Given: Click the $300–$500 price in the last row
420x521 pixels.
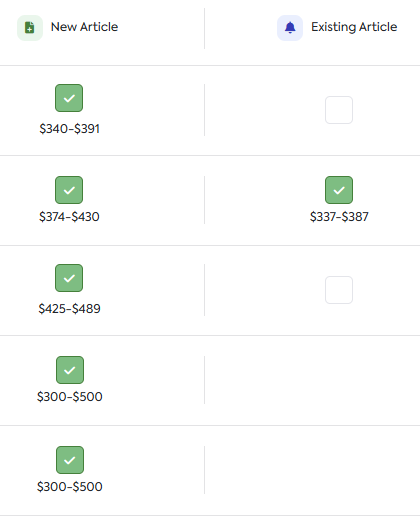Looking at the screenshot, I should pos(70,487).
